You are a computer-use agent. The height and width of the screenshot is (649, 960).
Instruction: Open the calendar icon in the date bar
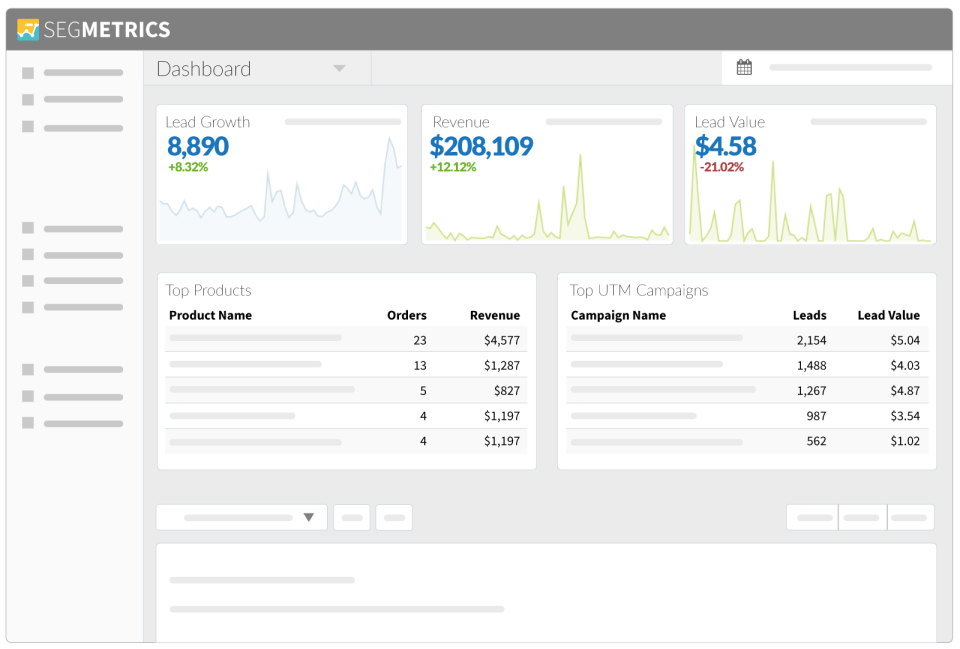[x=744, y=66]
